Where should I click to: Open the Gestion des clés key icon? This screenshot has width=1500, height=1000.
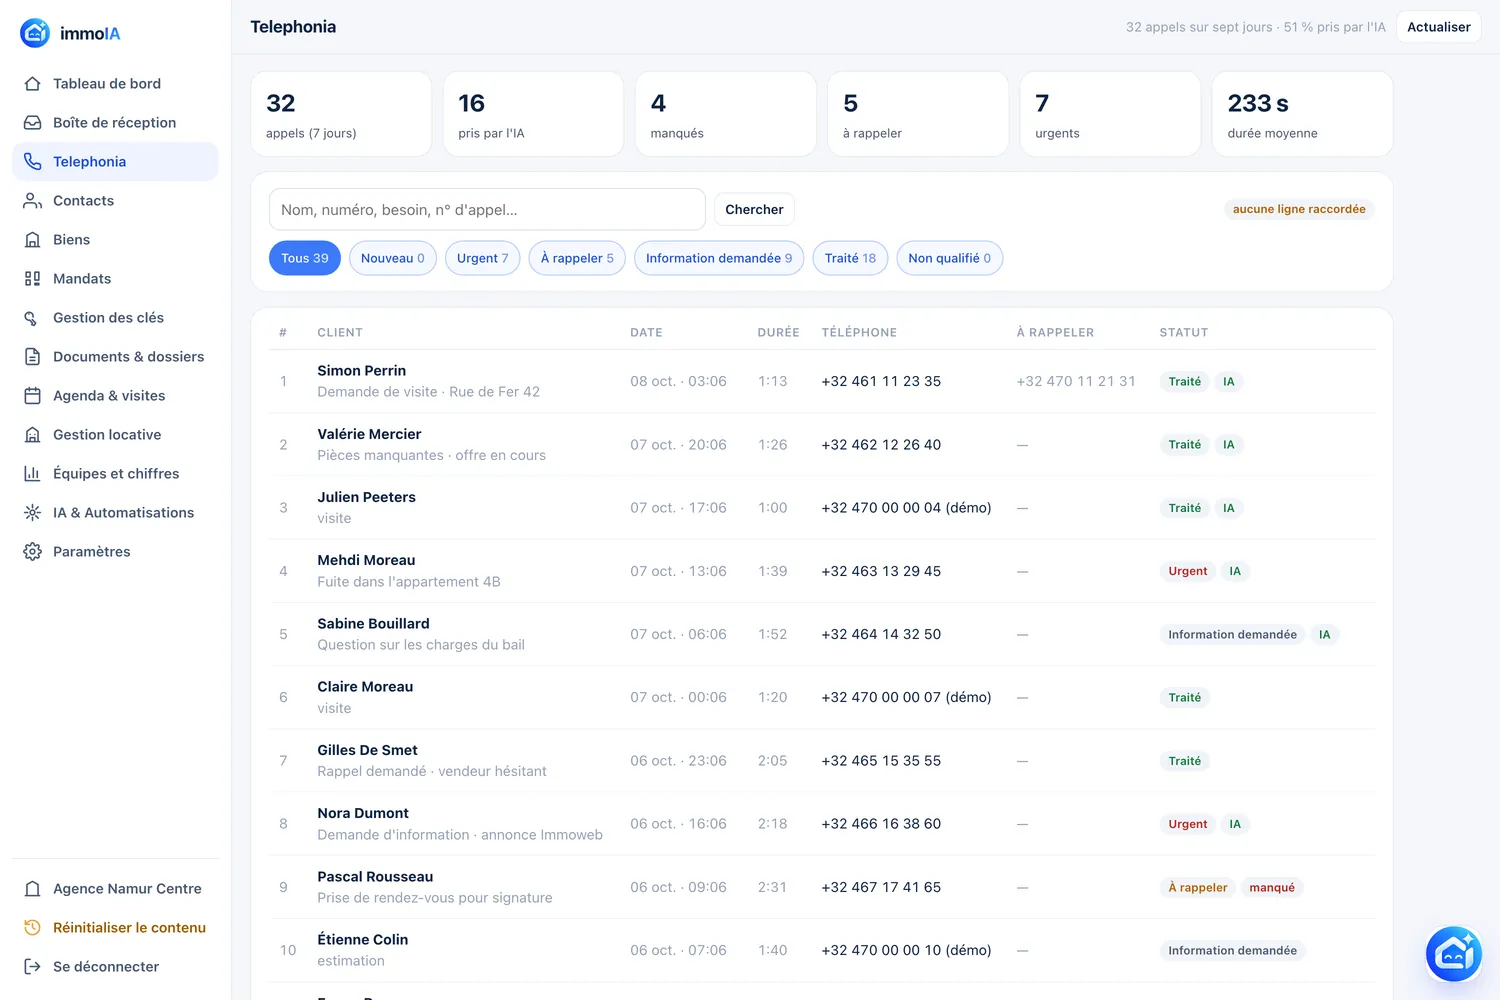pyautogui.click(x=32, y=318)
